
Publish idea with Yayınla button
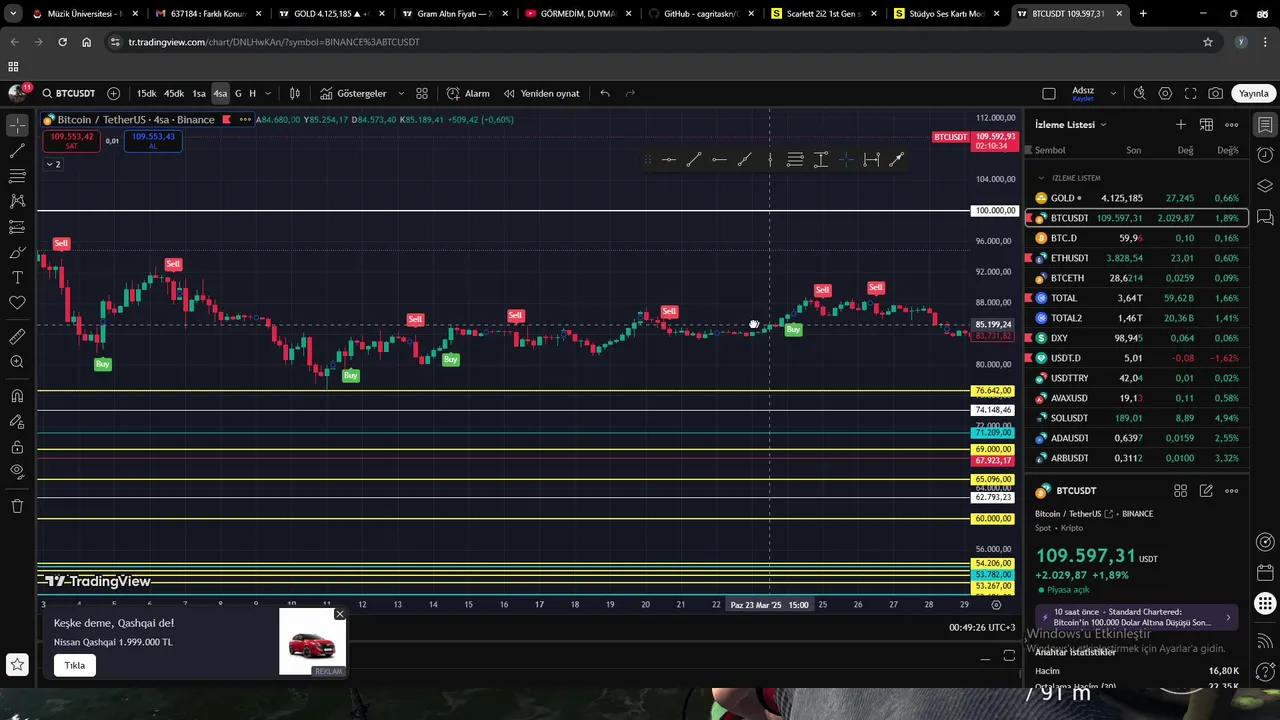point(1254,93)
